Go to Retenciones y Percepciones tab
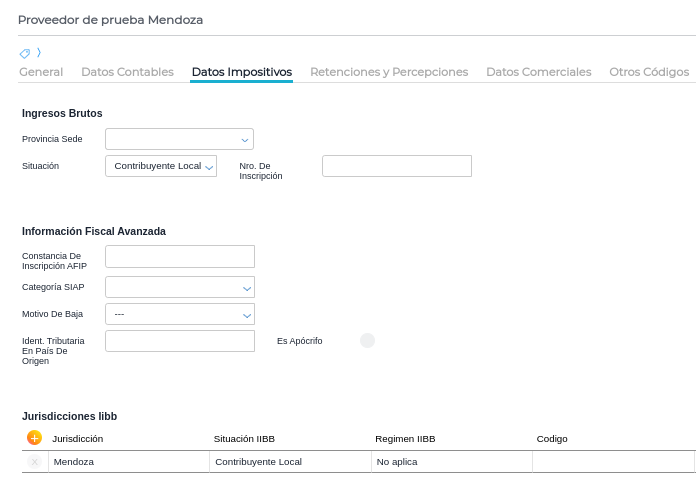 click(x=389, y=72)
